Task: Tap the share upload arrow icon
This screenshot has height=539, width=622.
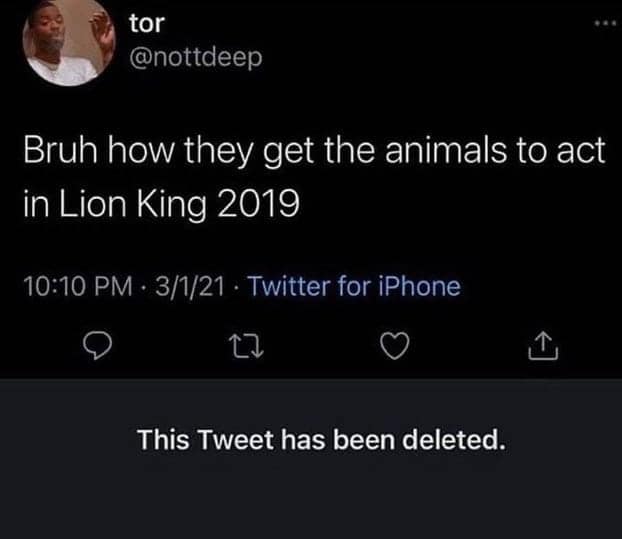Action: [540, 347]
